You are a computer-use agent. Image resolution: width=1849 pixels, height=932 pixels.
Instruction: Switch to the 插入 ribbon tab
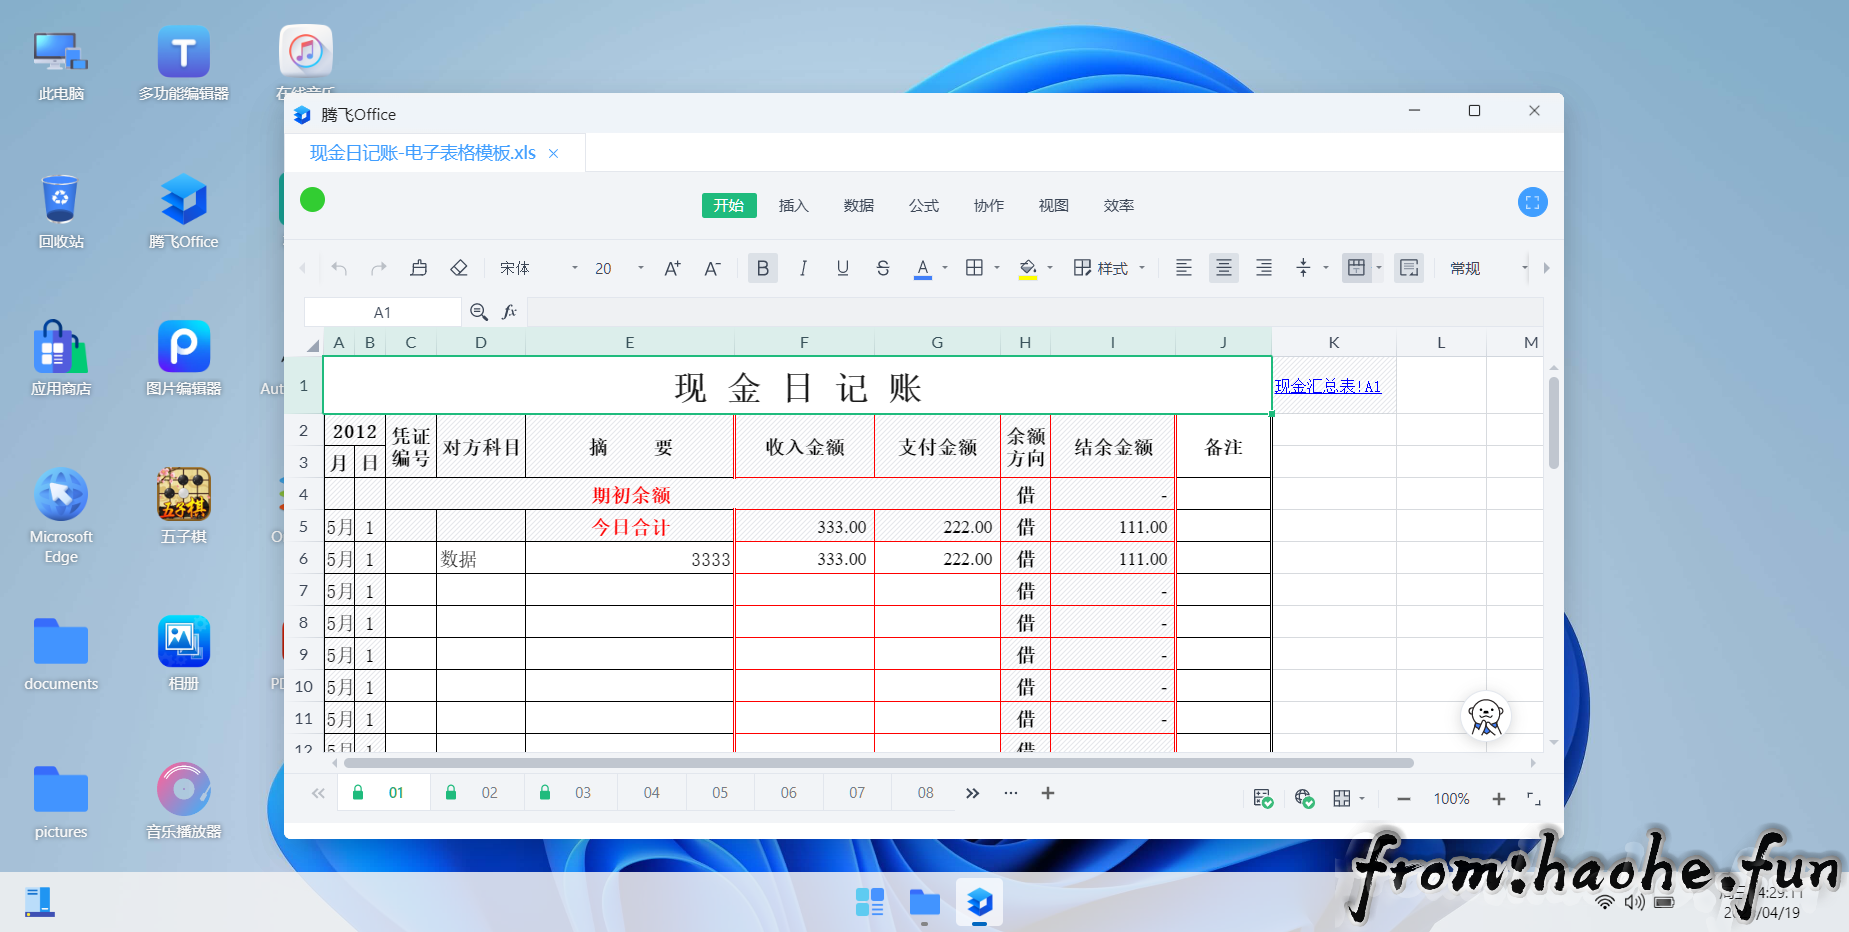[x=793, y=205]
